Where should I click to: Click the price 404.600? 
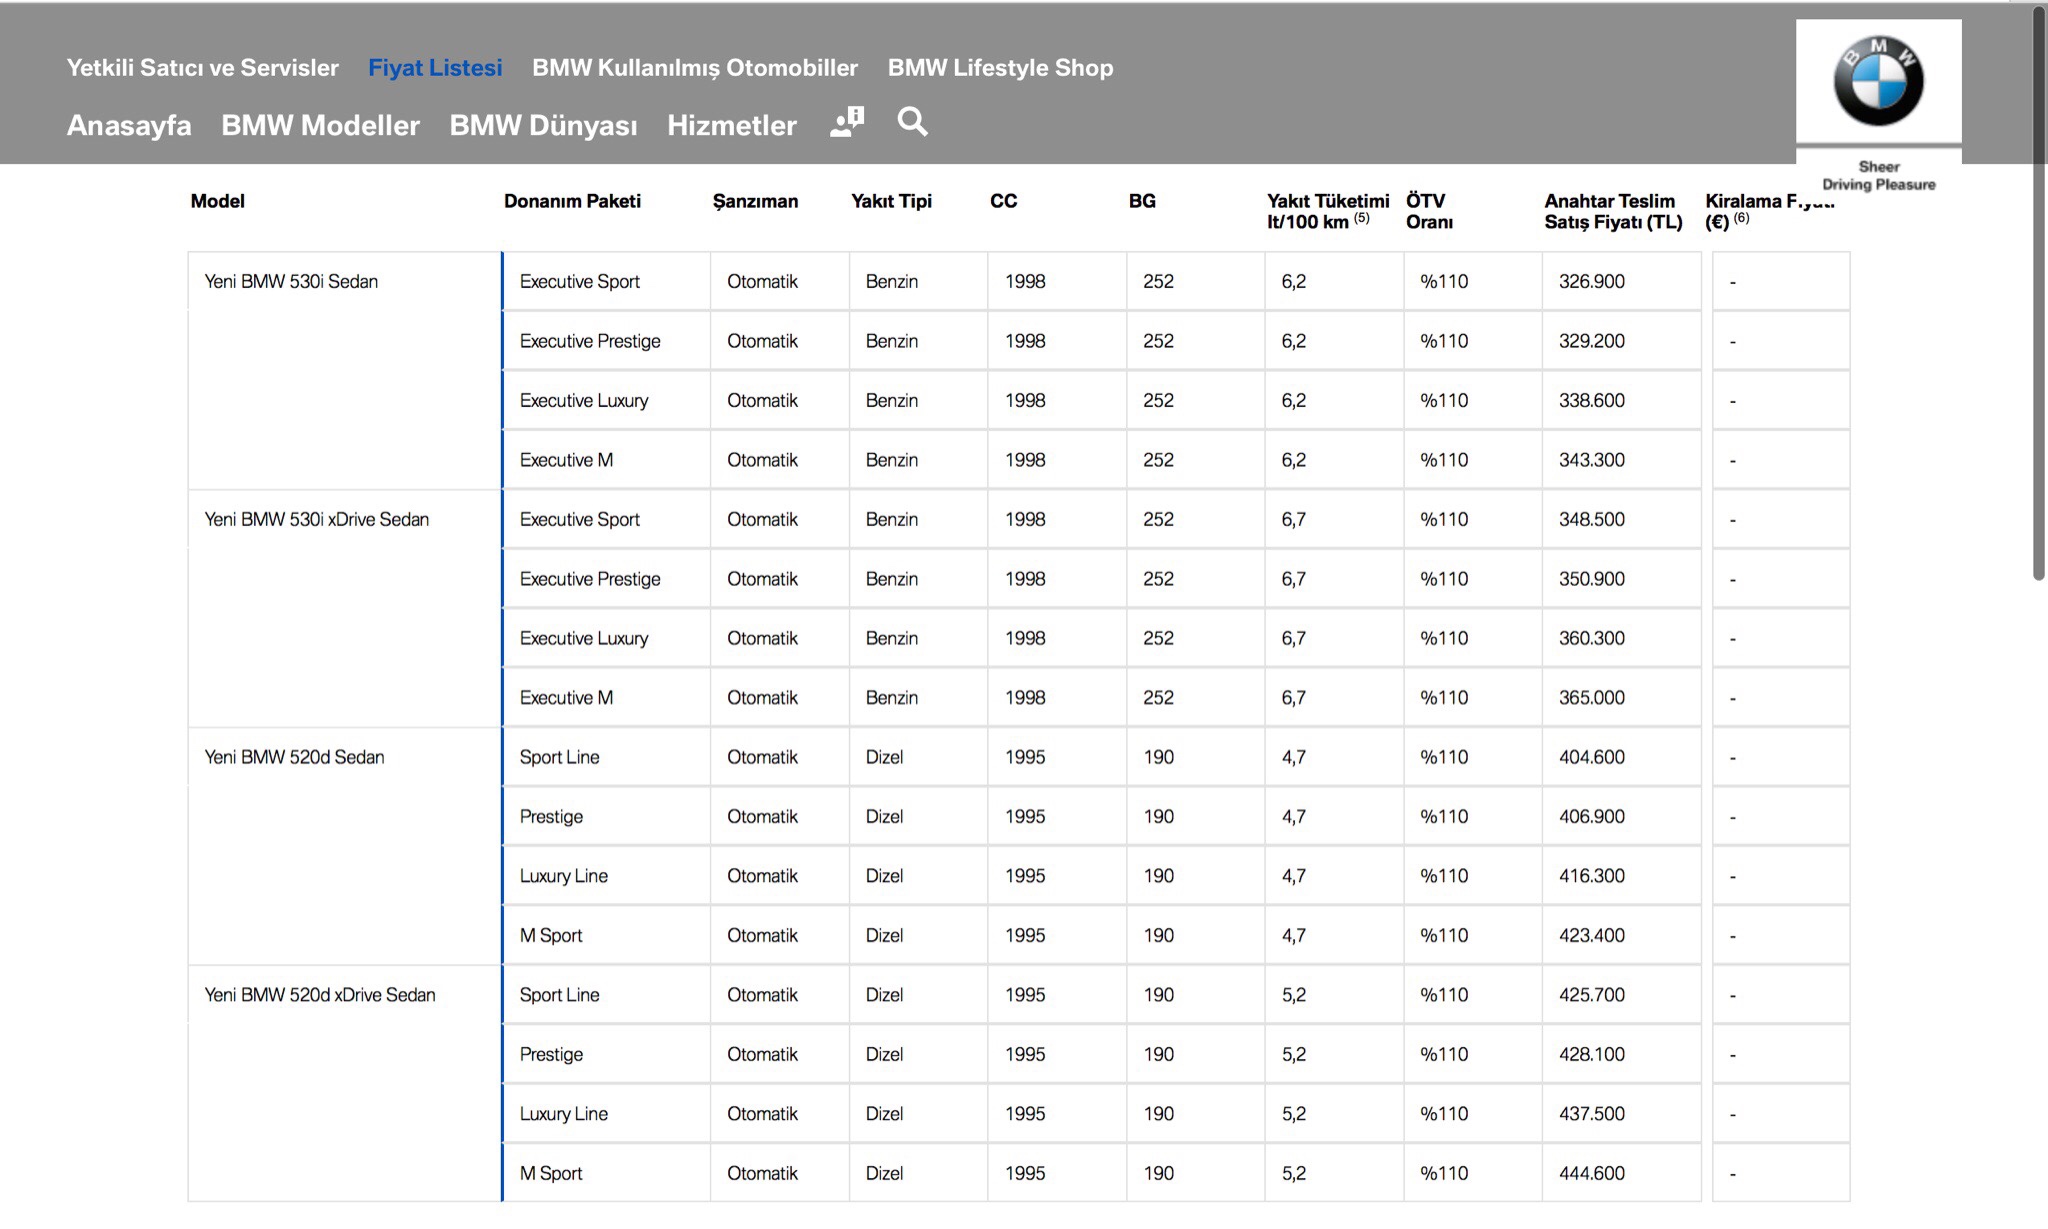pos(1591,757)
